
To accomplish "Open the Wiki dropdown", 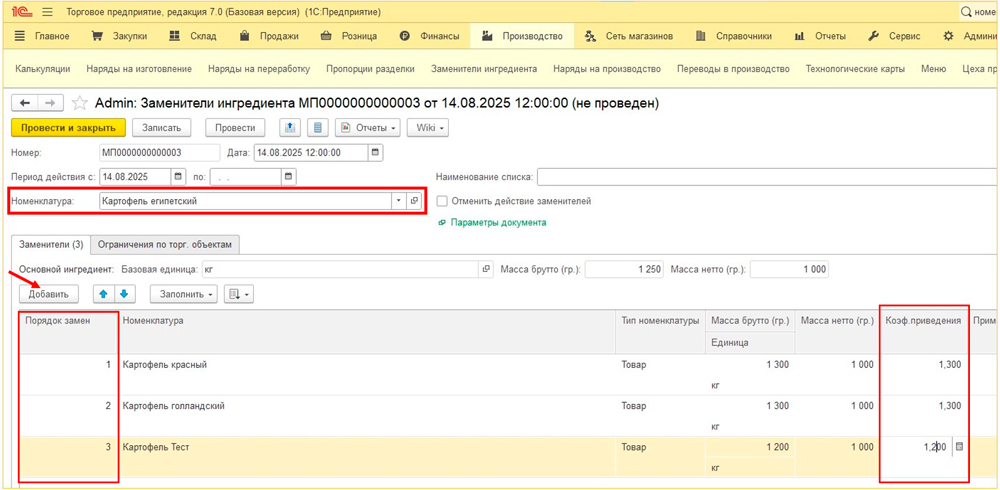I will click(427, 128).
